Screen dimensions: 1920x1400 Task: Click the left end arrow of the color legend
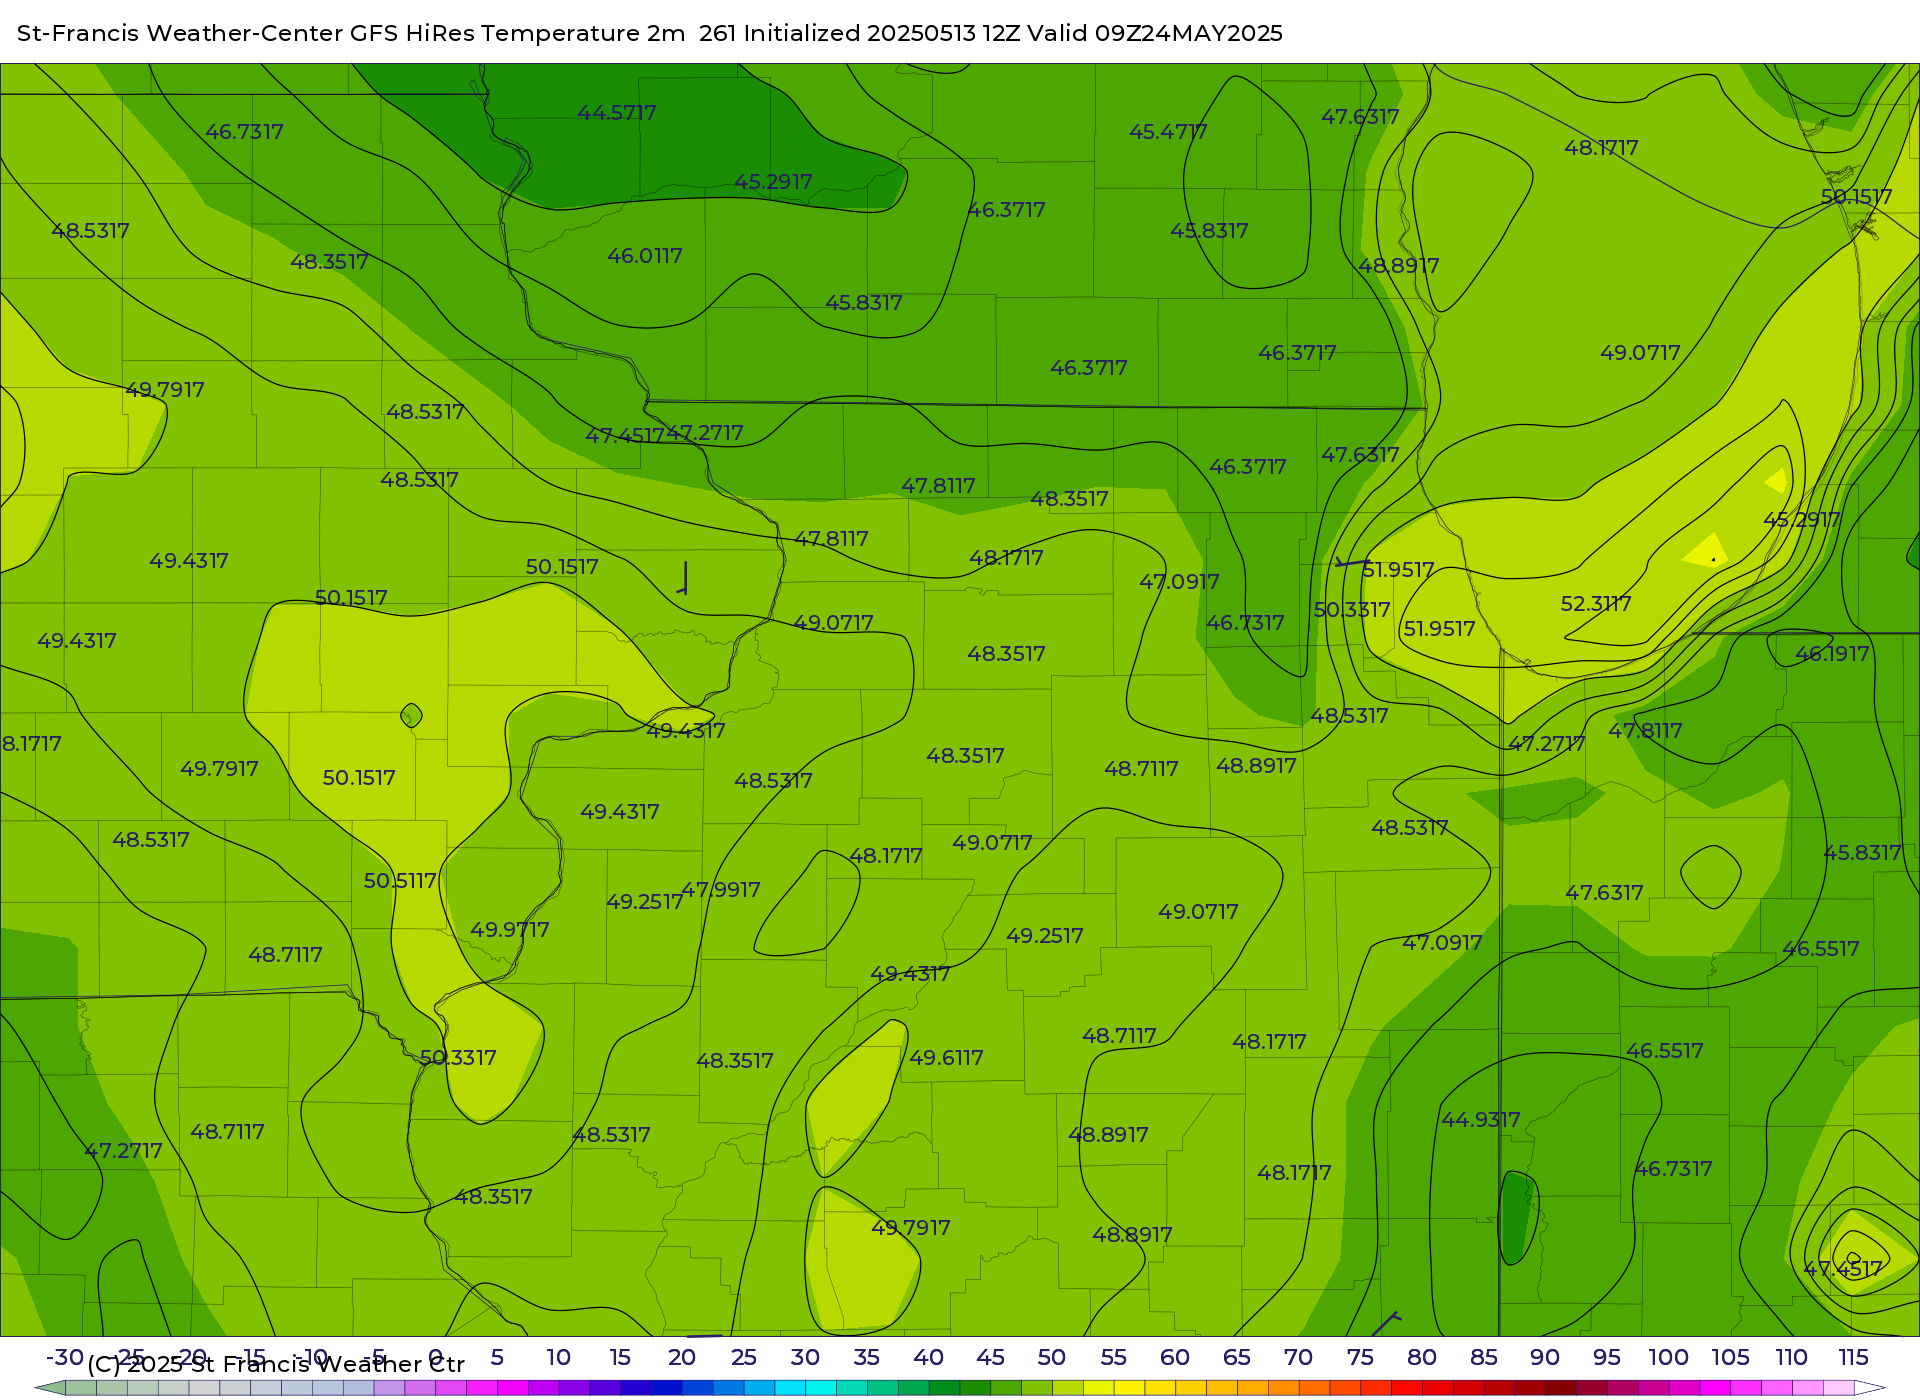point(50,1388)
